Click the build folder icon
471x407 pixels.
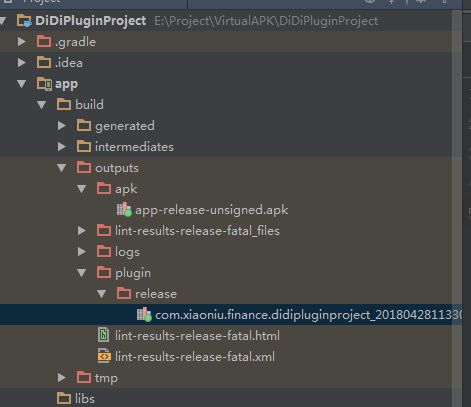pos(64,105)
